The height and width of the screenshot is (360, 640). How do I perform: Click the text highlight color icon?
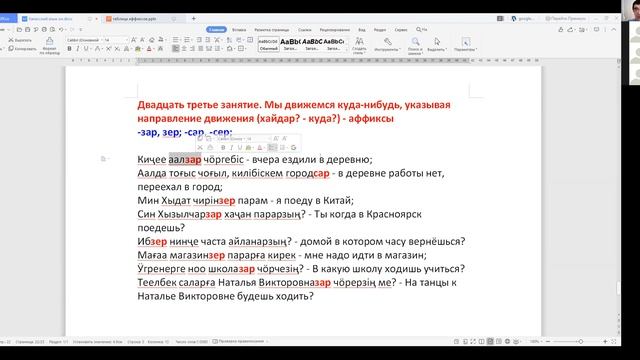pos(138,49)
